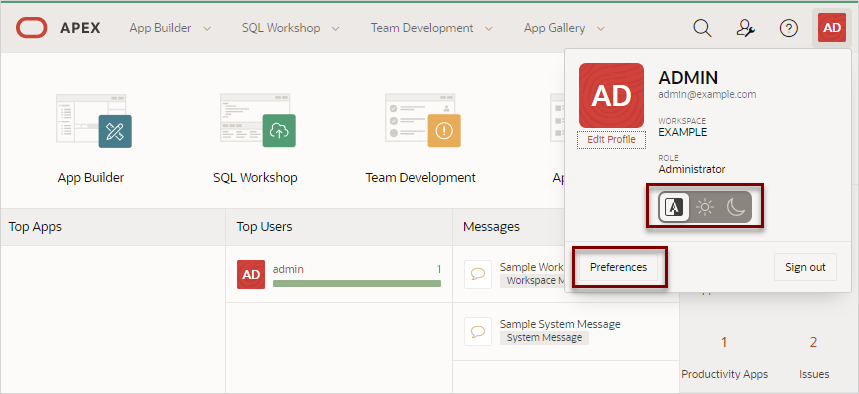The width and height of the screenshot is (859, 394).
Task: Click the Top Apps heading
Action: [35, 226]
